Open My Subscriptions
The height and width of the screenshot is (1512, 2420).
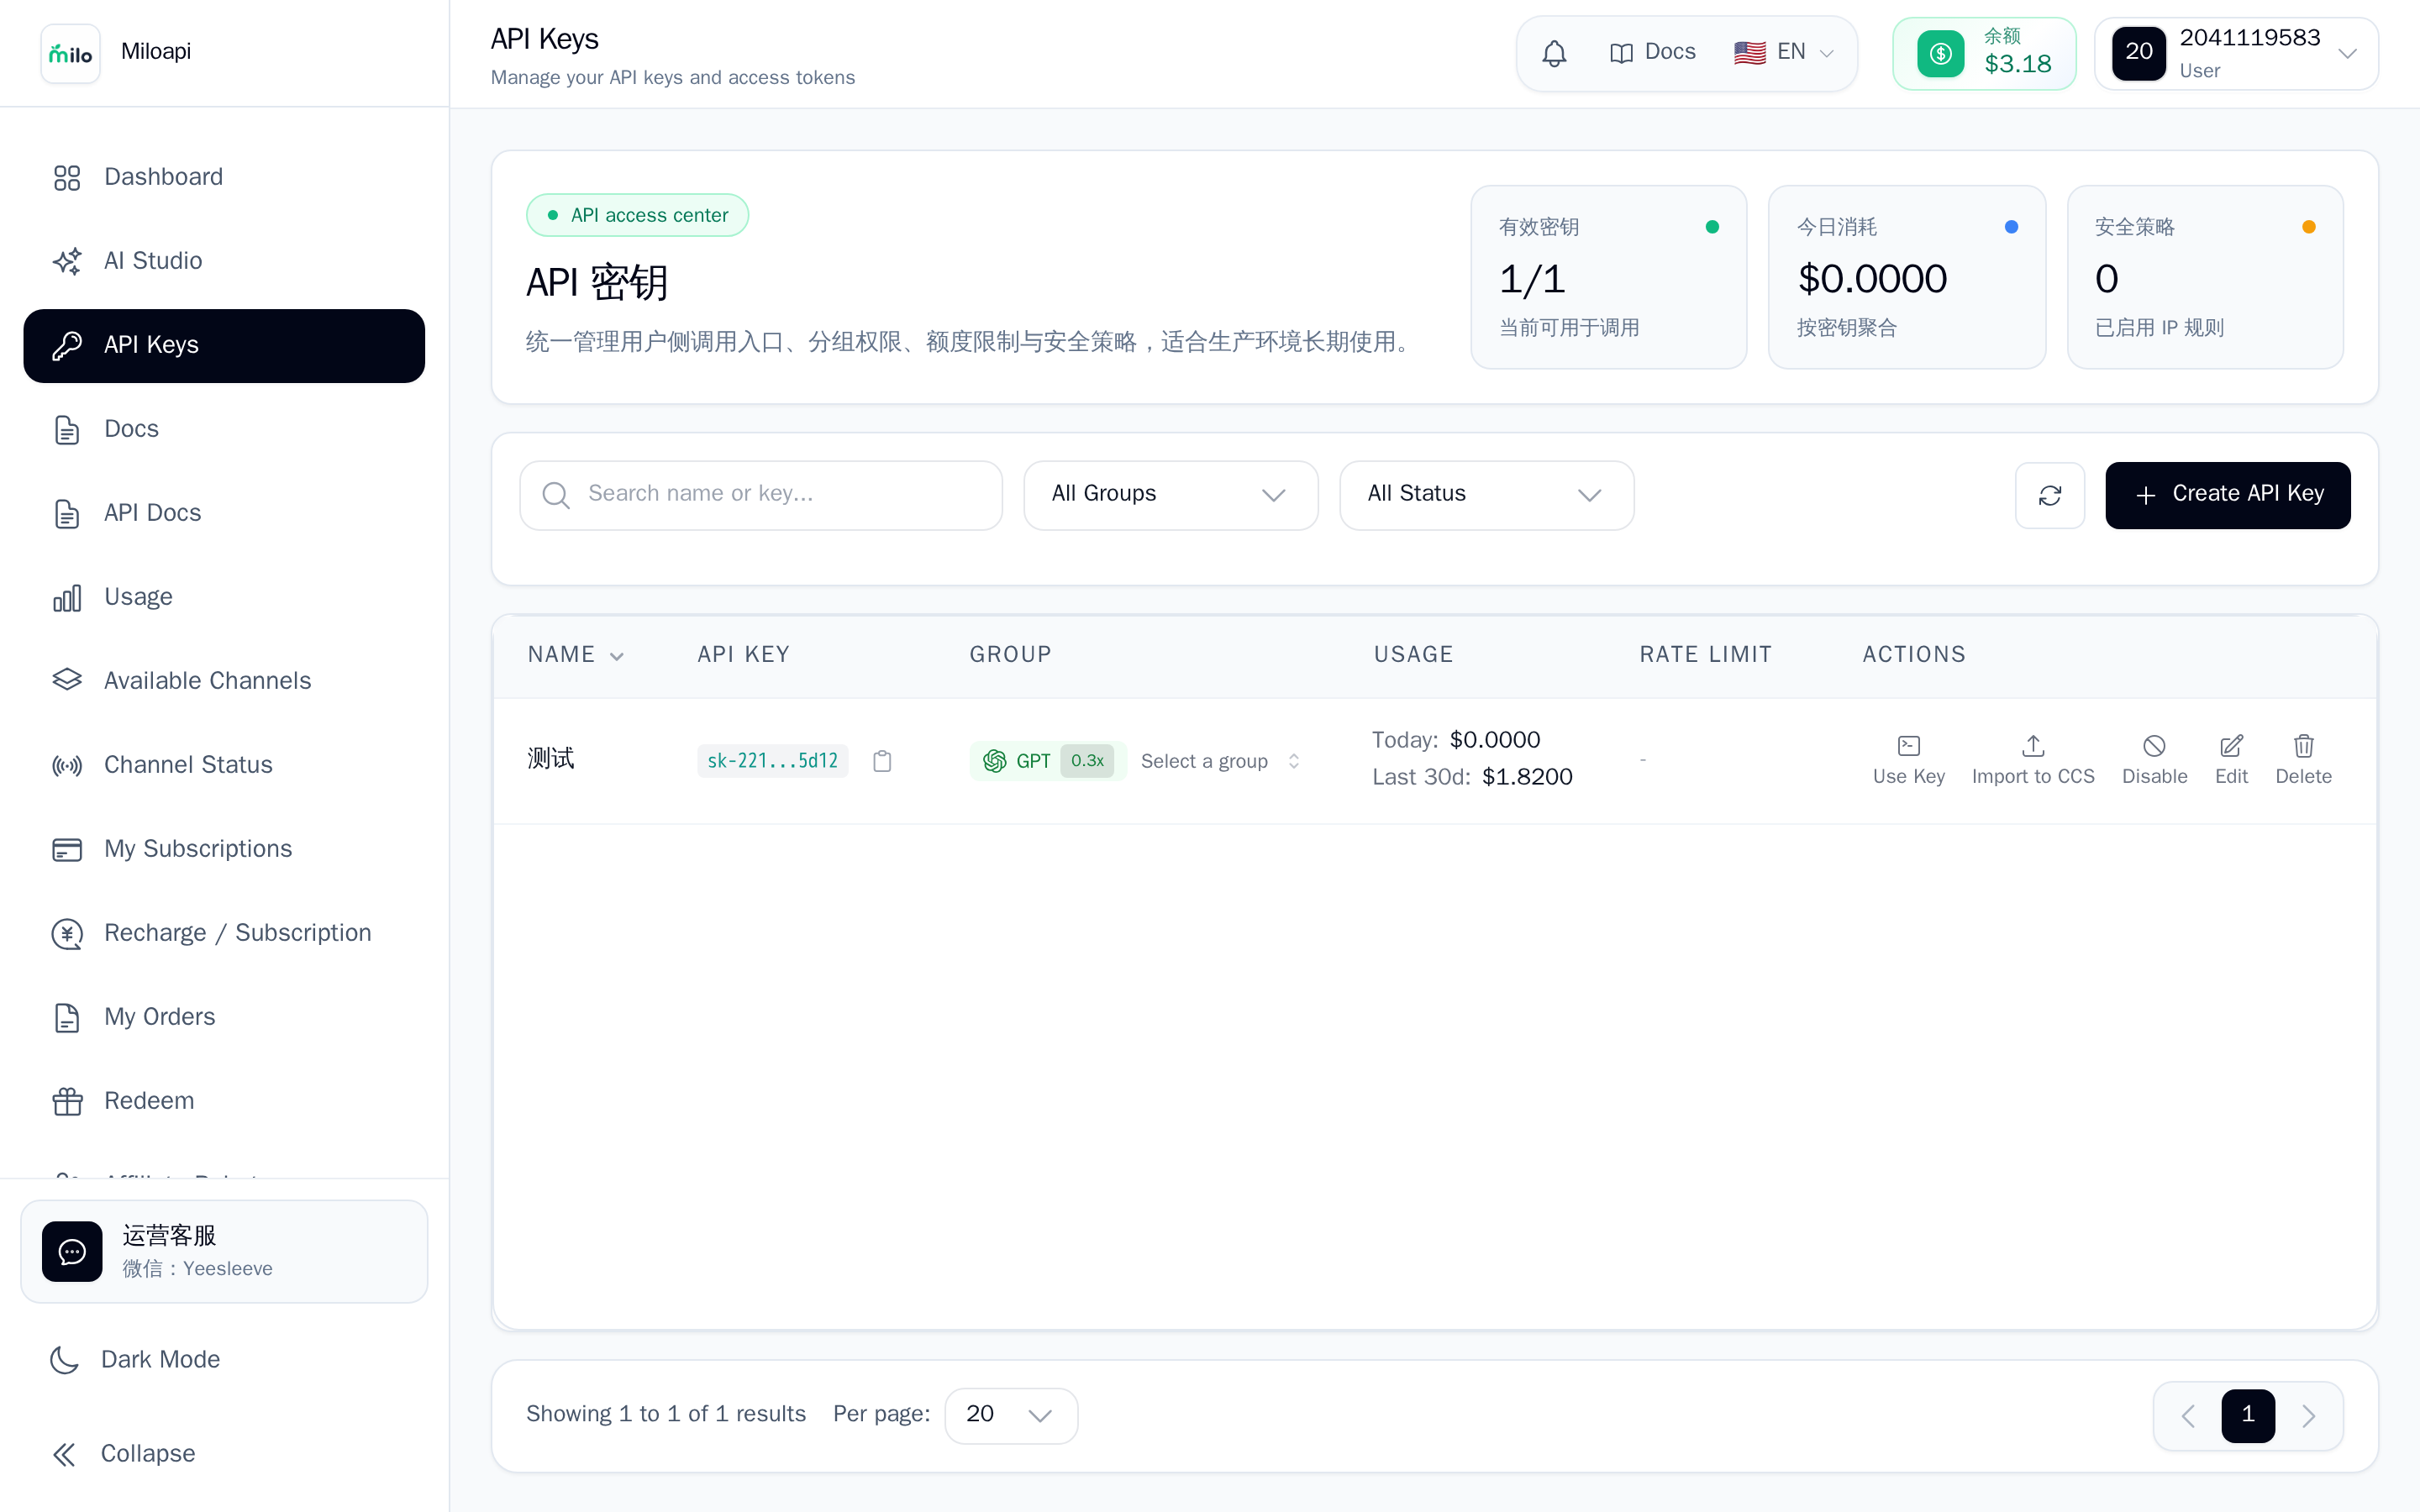(224, 849)
